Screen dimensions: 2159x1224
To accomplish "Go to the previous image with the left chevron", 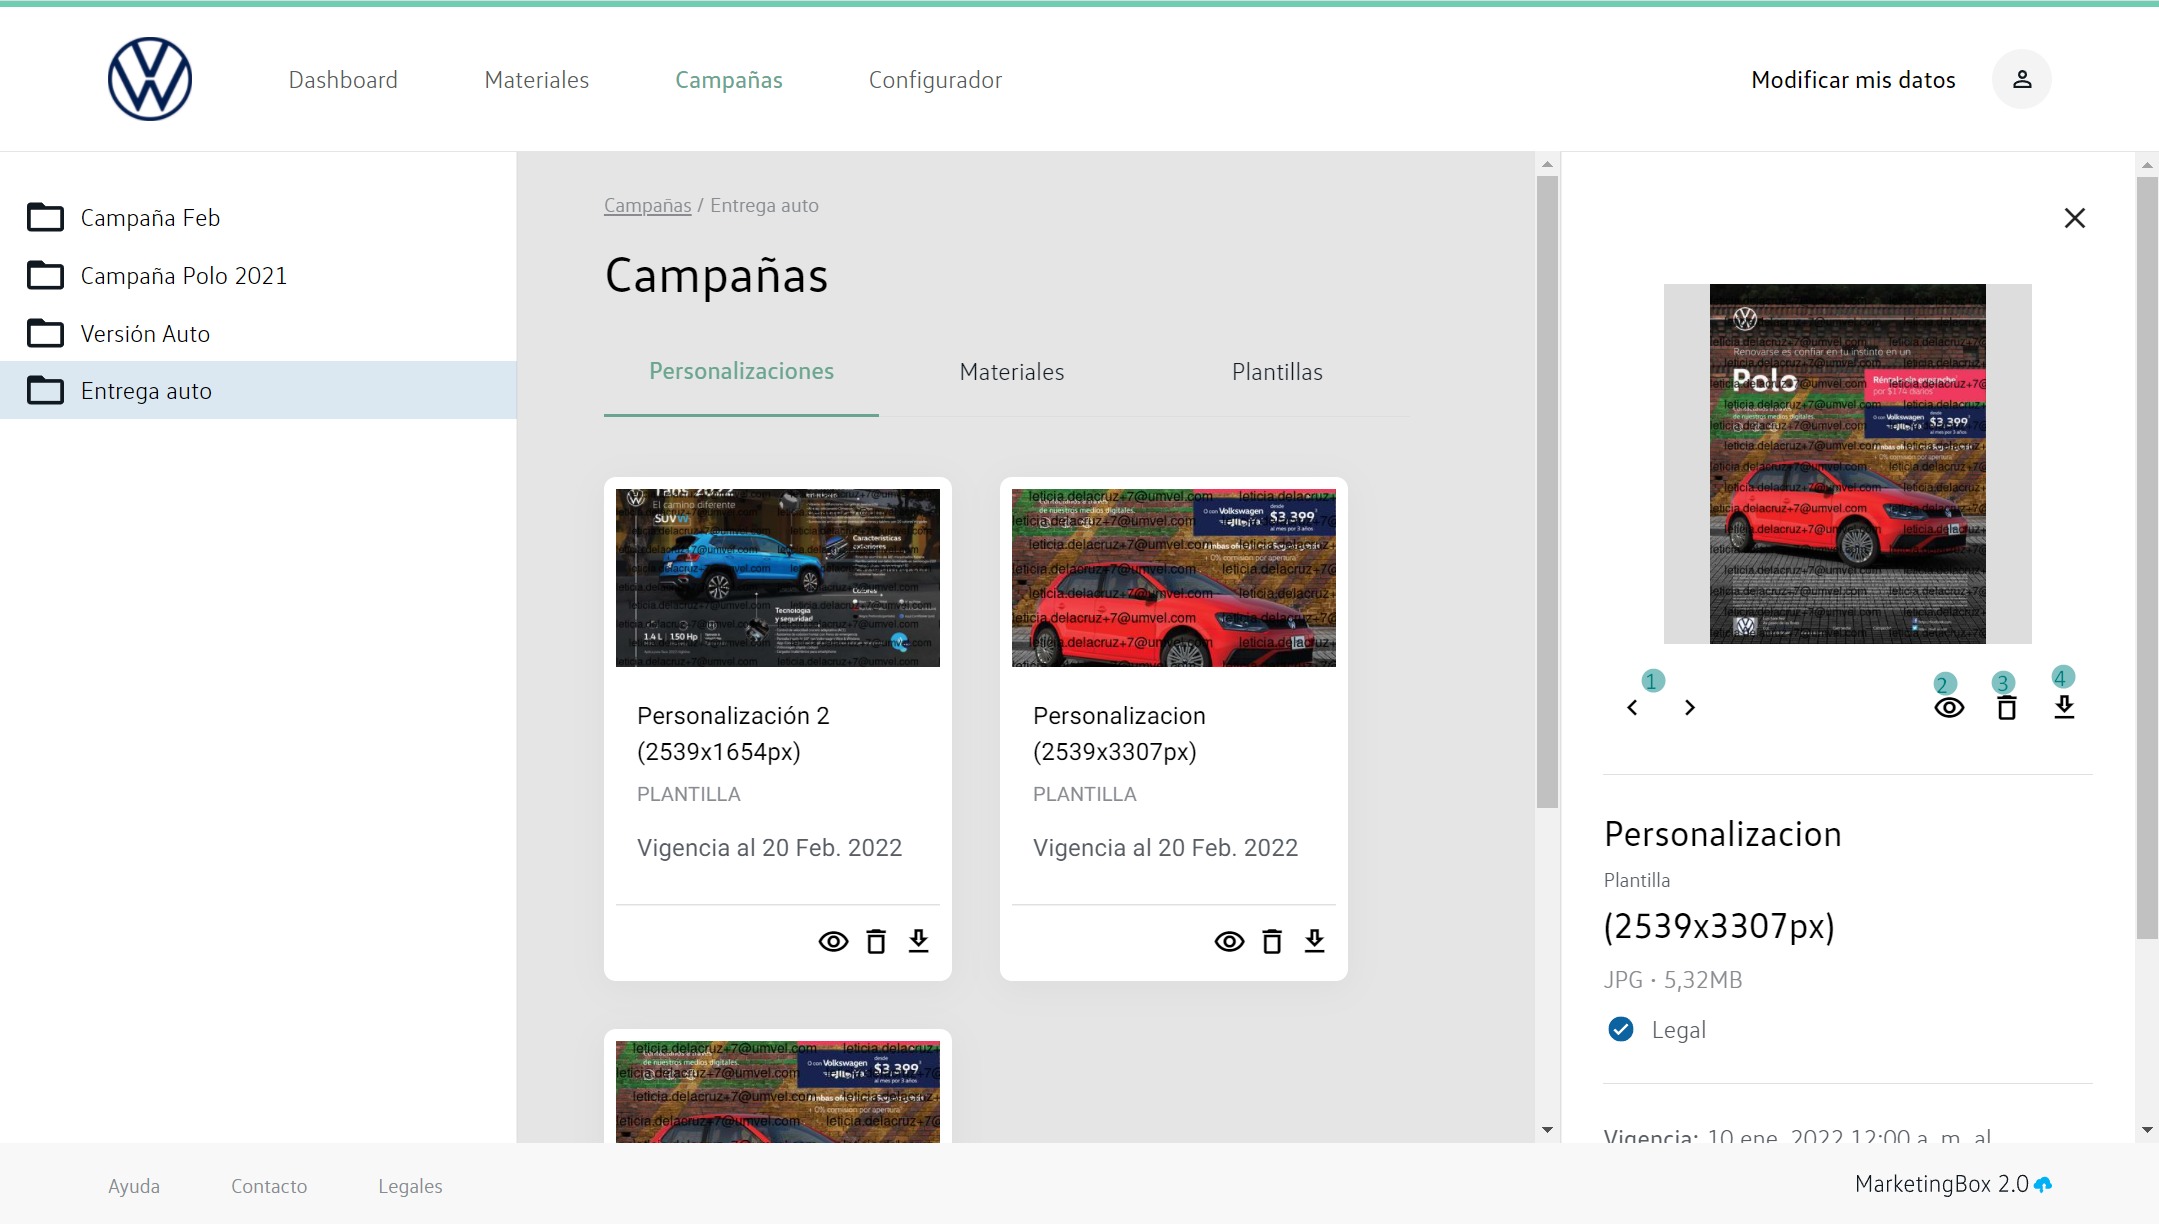I will pyautogui.click(x=1632, y=708).
